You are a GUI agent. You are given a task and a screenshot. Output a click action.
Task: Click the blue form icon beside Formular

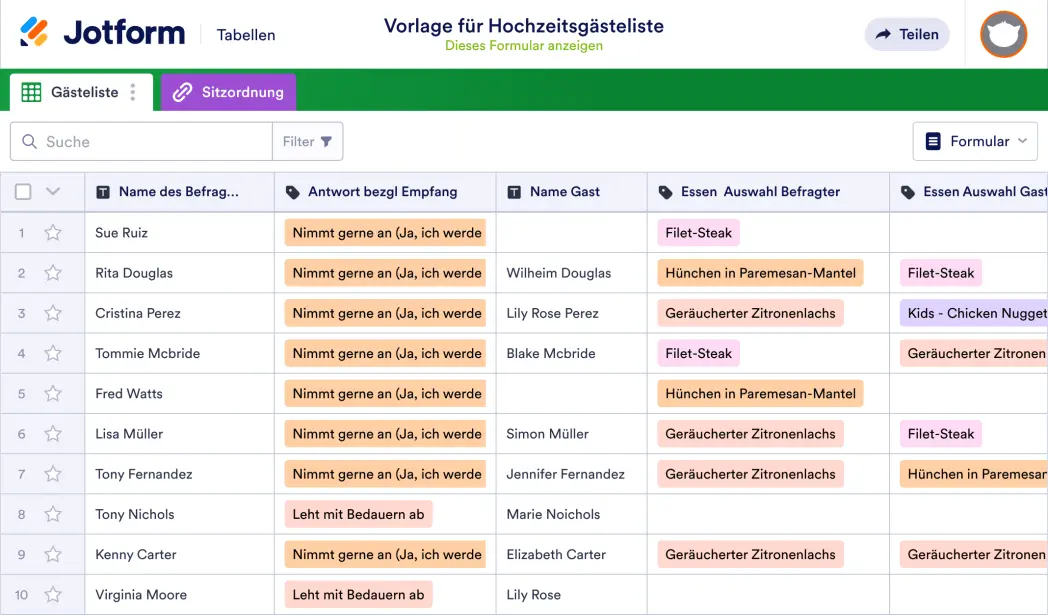[935, 141]
